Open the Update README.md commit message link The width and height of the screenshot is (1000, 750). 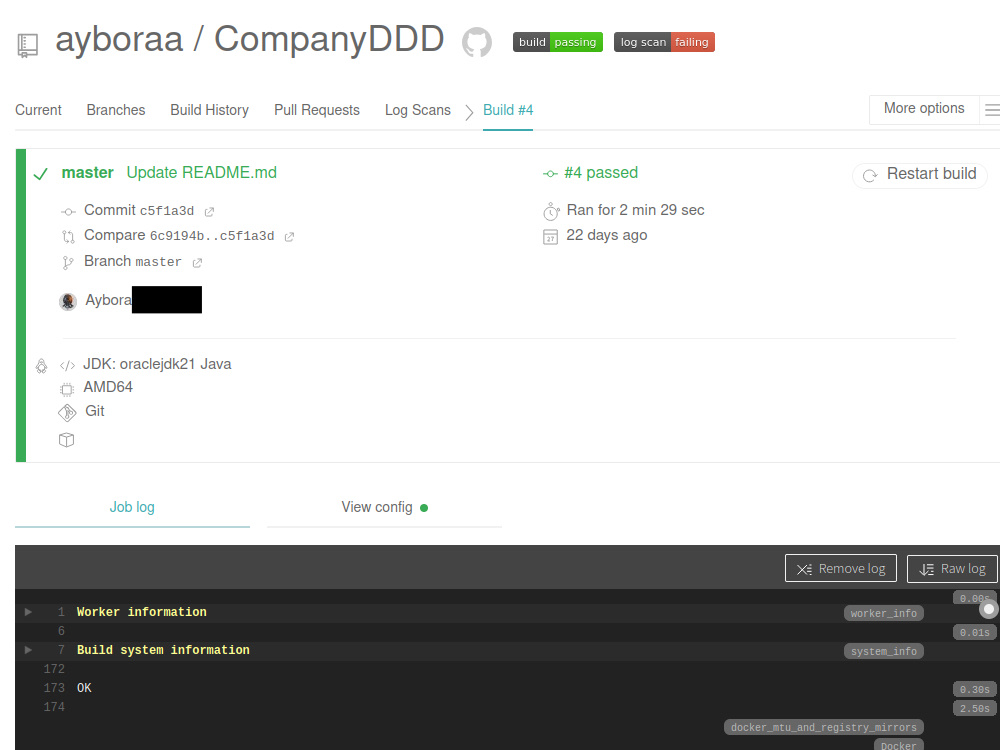(202, 172)
